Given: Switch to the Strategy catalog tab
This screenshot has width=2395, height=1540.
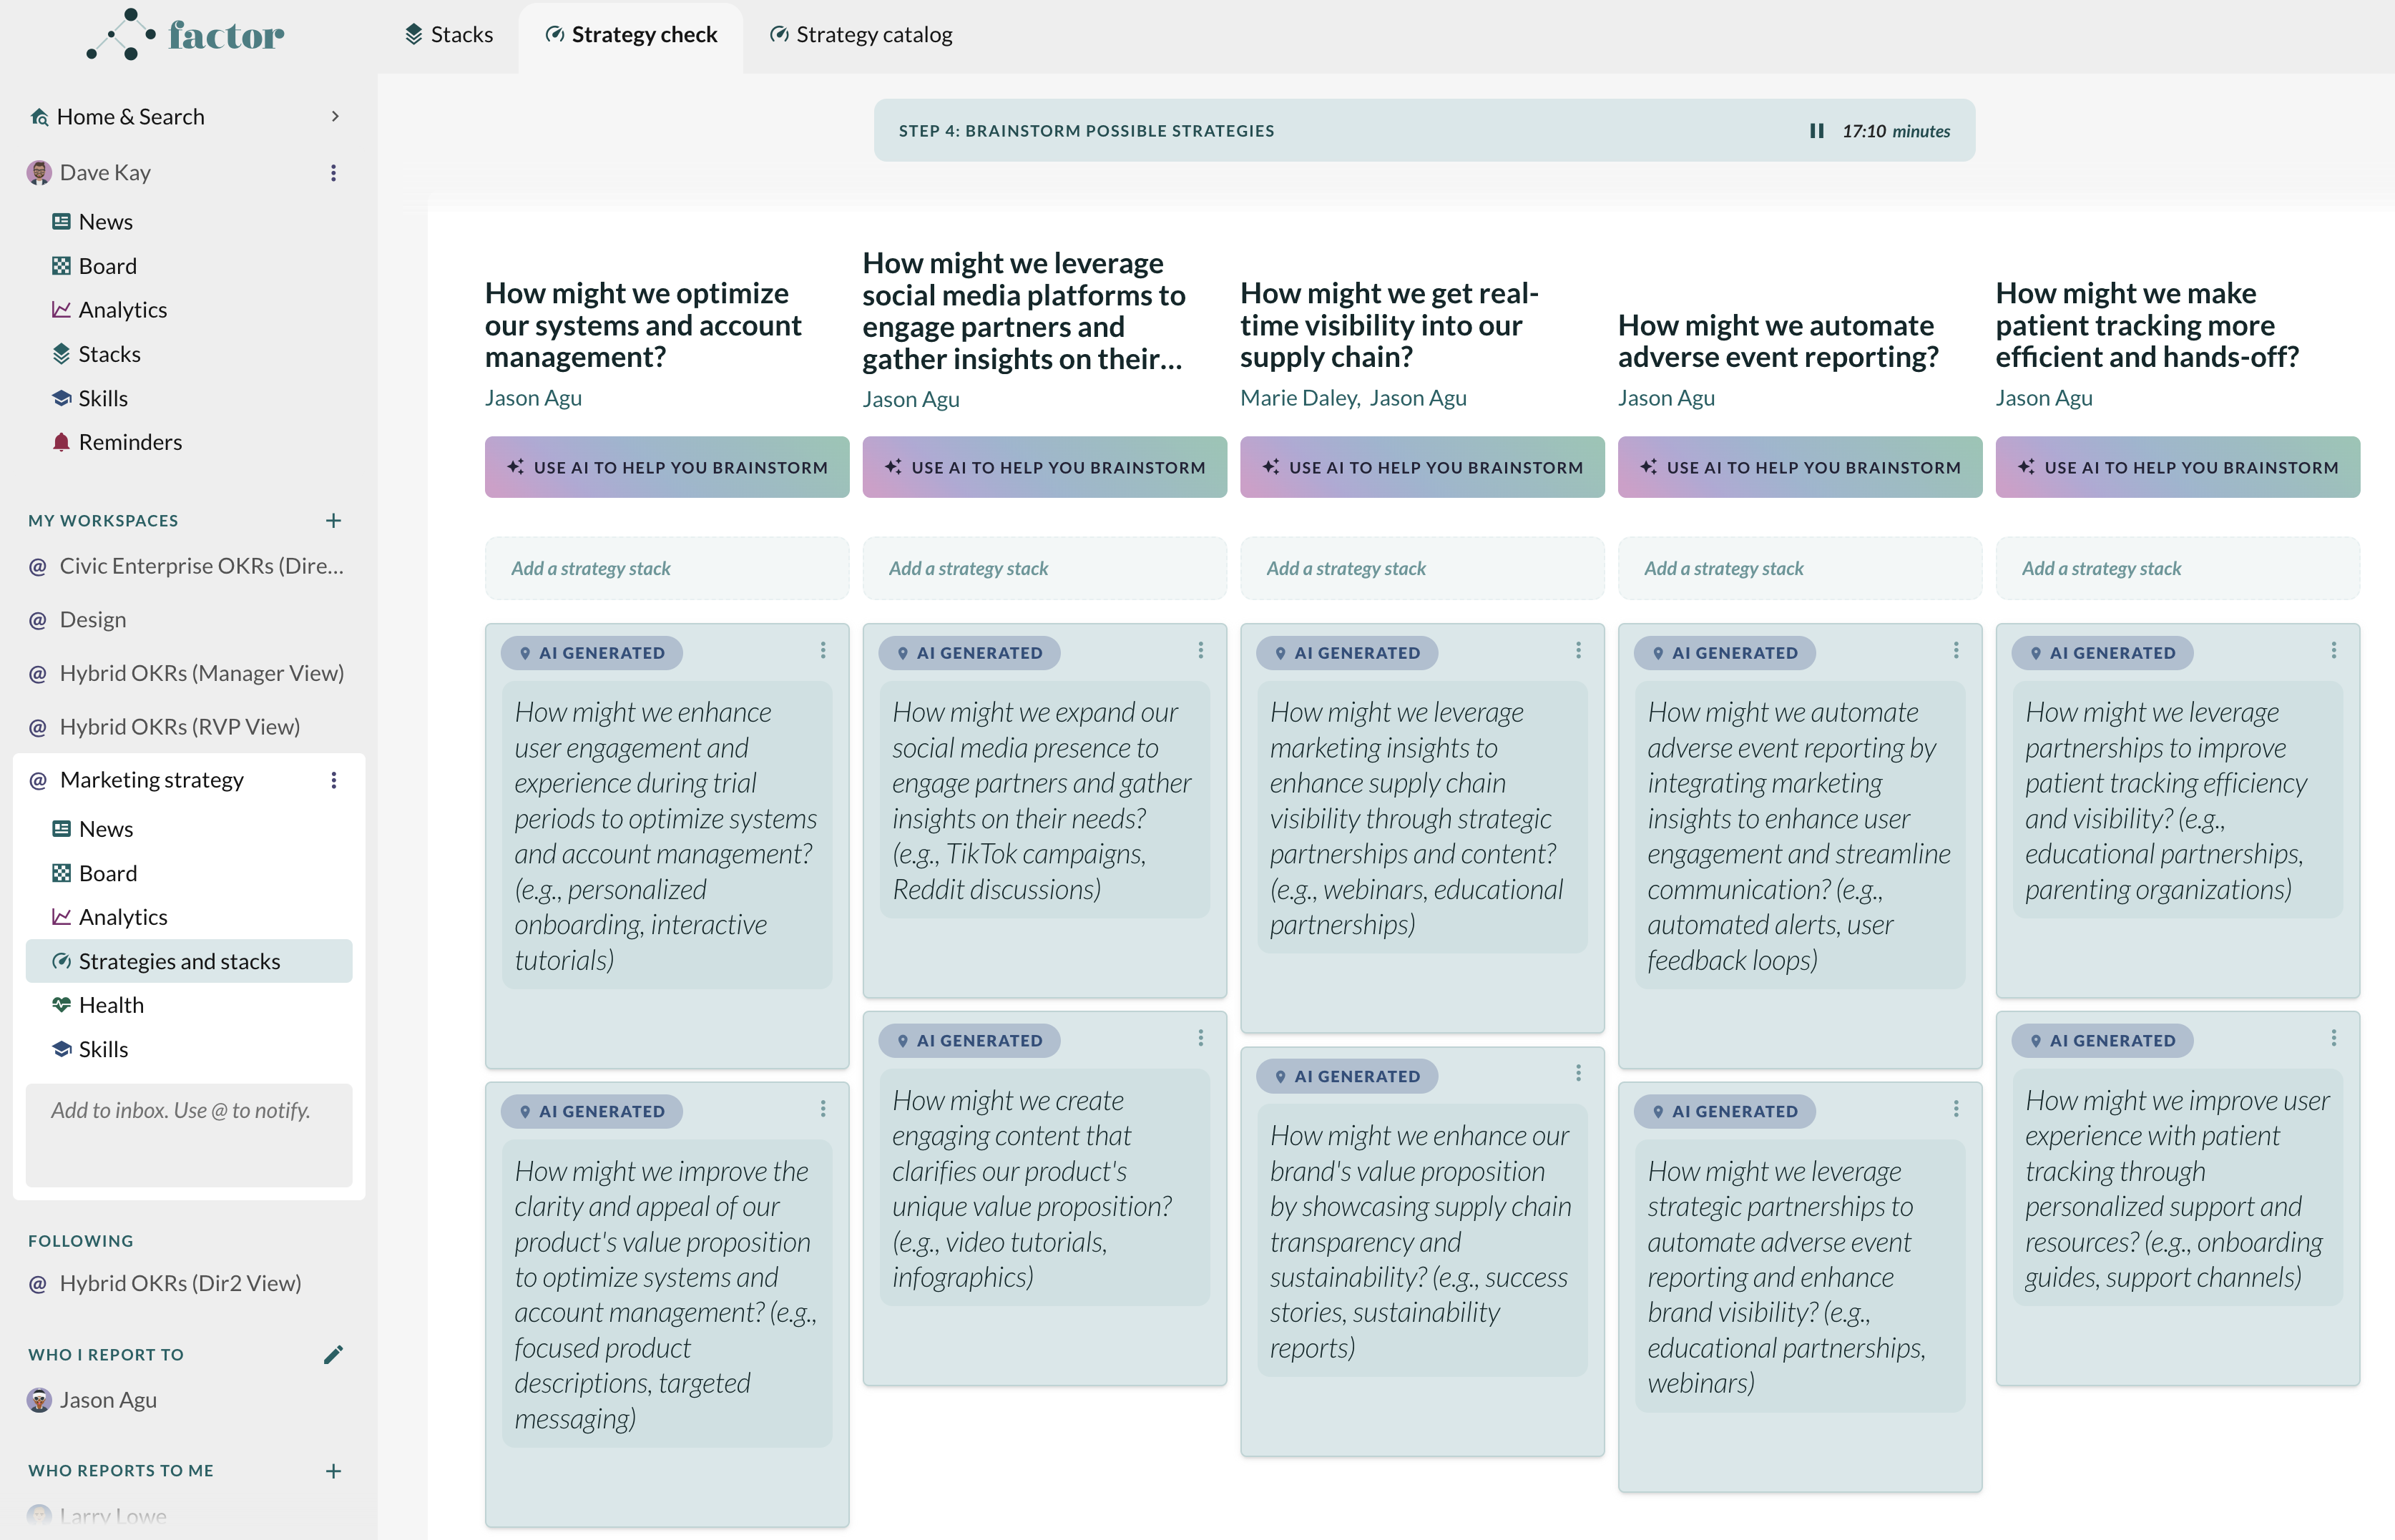Looking at the screenshot, I should (x=861, y=35).
